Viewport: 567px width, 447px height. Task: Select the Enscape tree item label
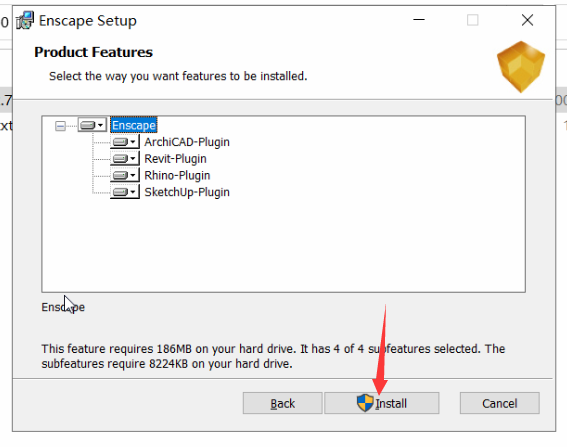(134, 125)
